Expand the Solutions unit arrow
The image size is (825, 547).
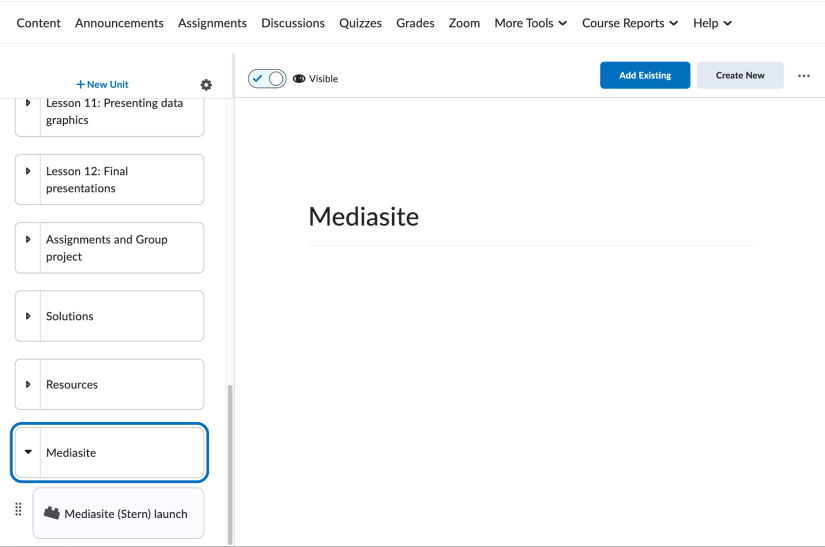pos(28,316)
